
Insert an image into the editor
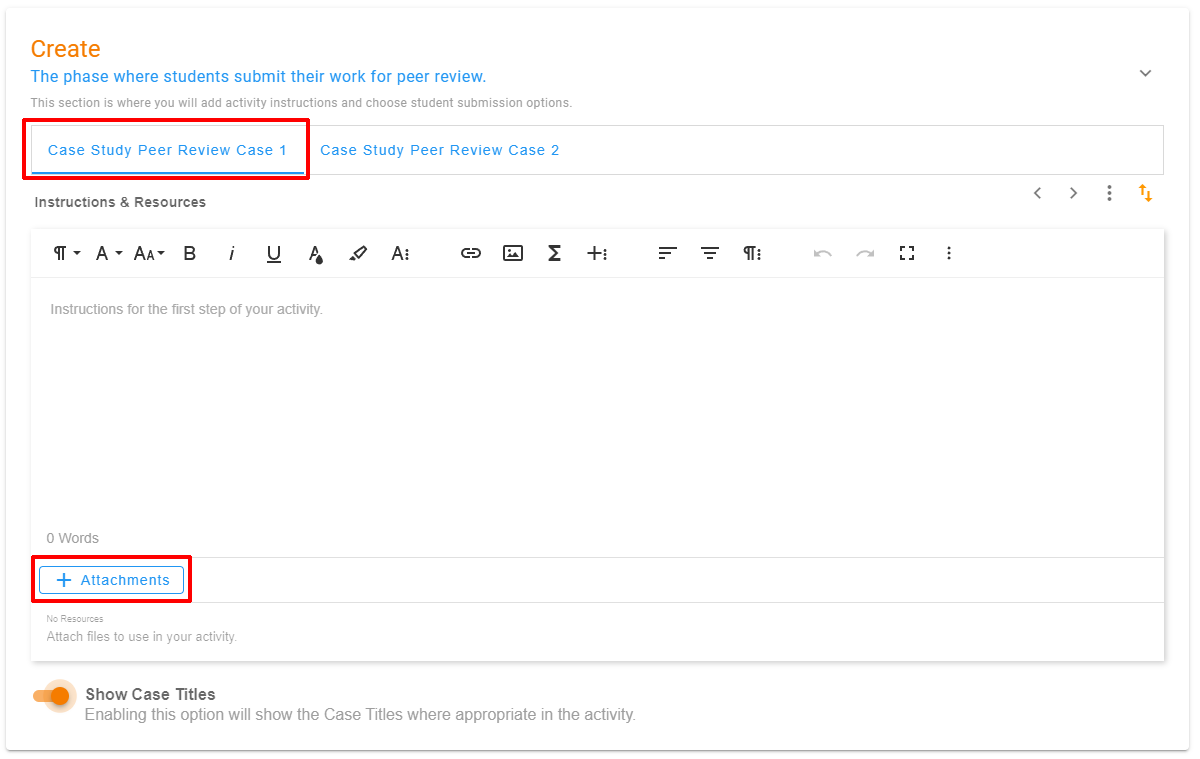coord(513,254)
